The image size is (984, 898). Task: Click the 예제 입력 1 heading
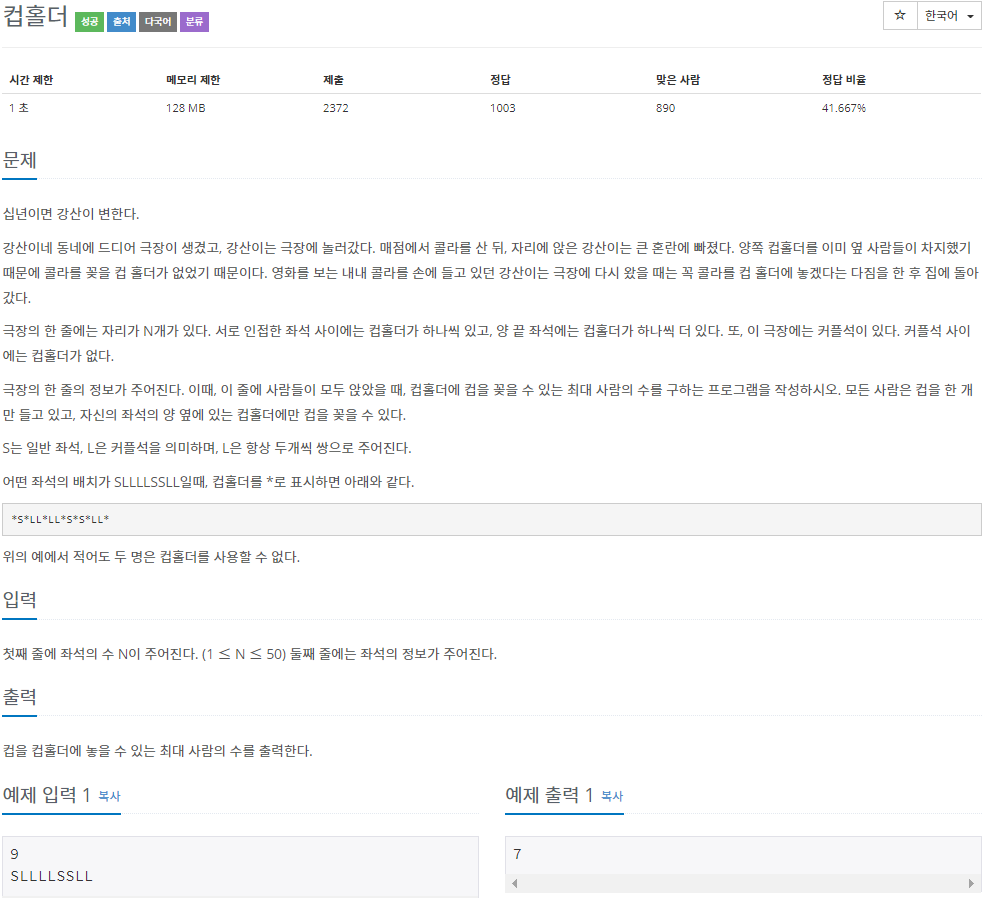pos(46,795)
